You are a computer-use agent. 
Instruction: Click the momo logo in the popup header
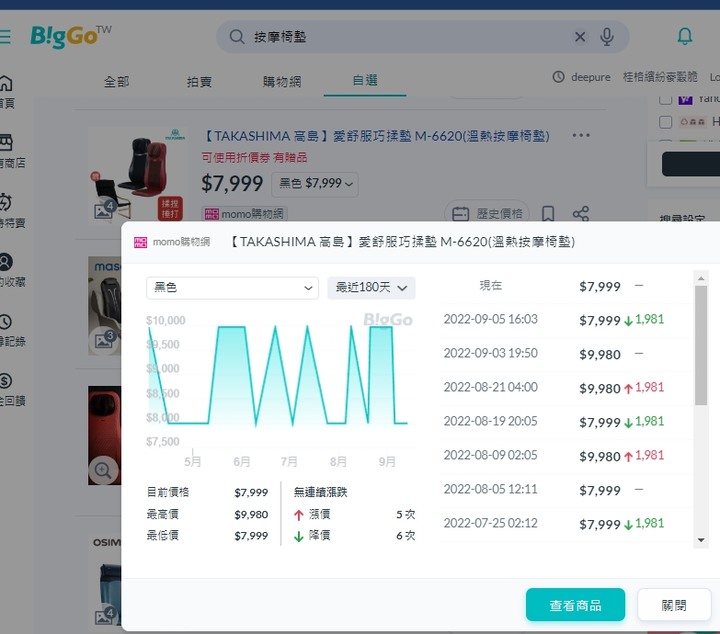pyautogui.click(x=140, y=242)
